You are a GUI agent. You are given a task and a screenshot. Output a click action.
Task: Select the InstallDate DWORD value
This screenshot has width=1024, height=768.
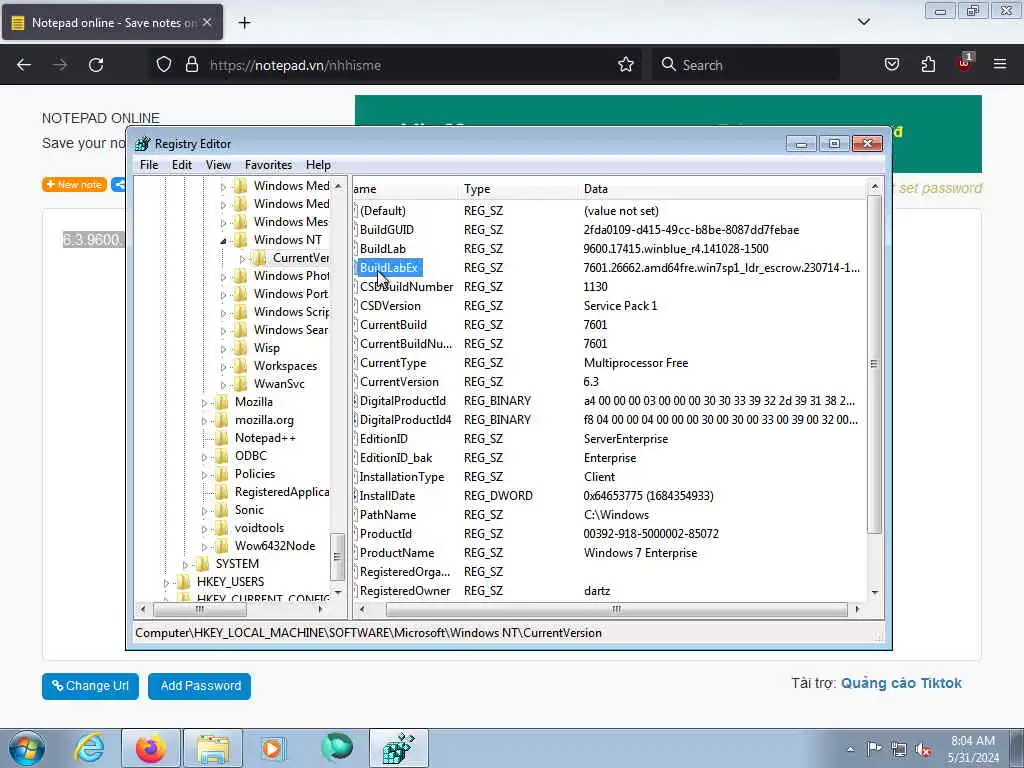tap(387, 496)
